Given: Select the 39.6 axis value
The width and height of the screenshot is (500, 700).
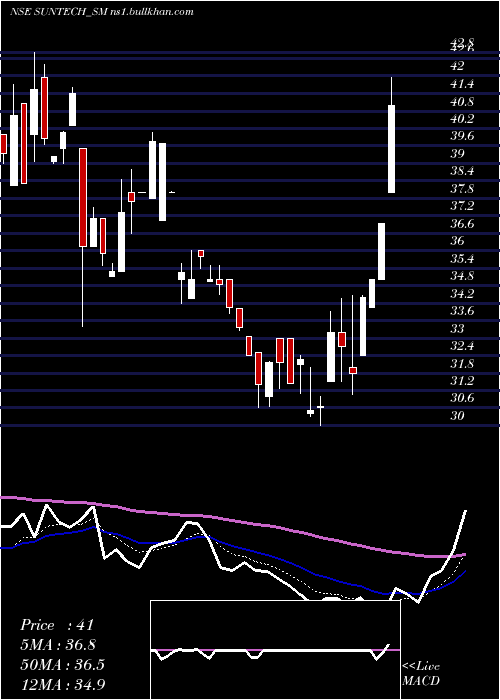Looking at the screenshot, I should pos(462,136).
